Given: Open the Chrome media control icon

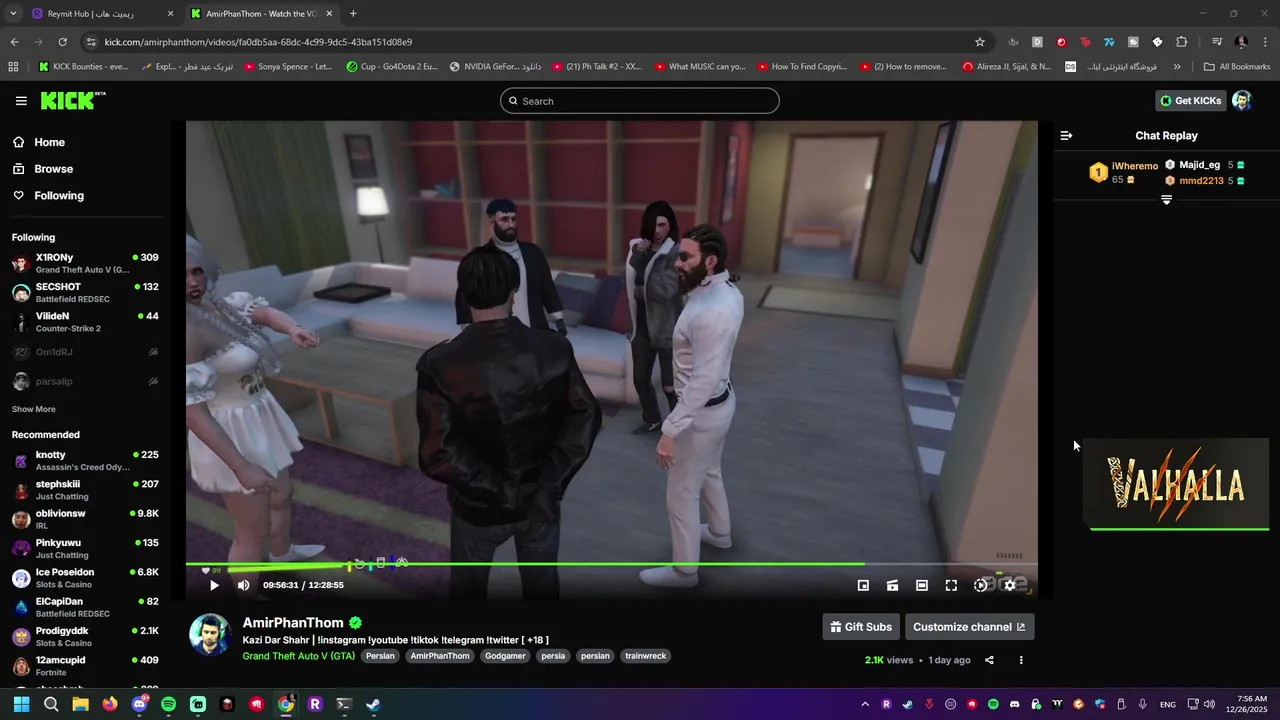Looking at the screenshot, I should point(1217,42).
